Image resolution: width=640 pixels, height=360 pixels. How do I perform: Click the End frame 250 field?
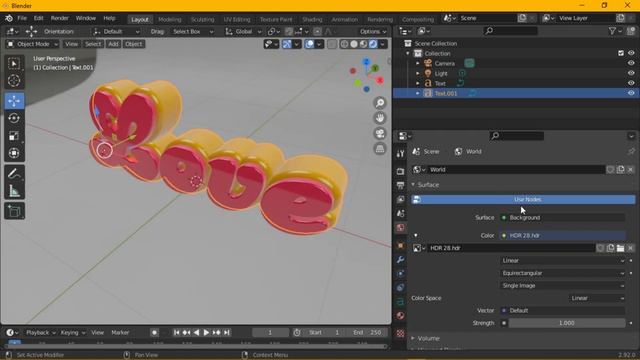[x=367, y=333]
